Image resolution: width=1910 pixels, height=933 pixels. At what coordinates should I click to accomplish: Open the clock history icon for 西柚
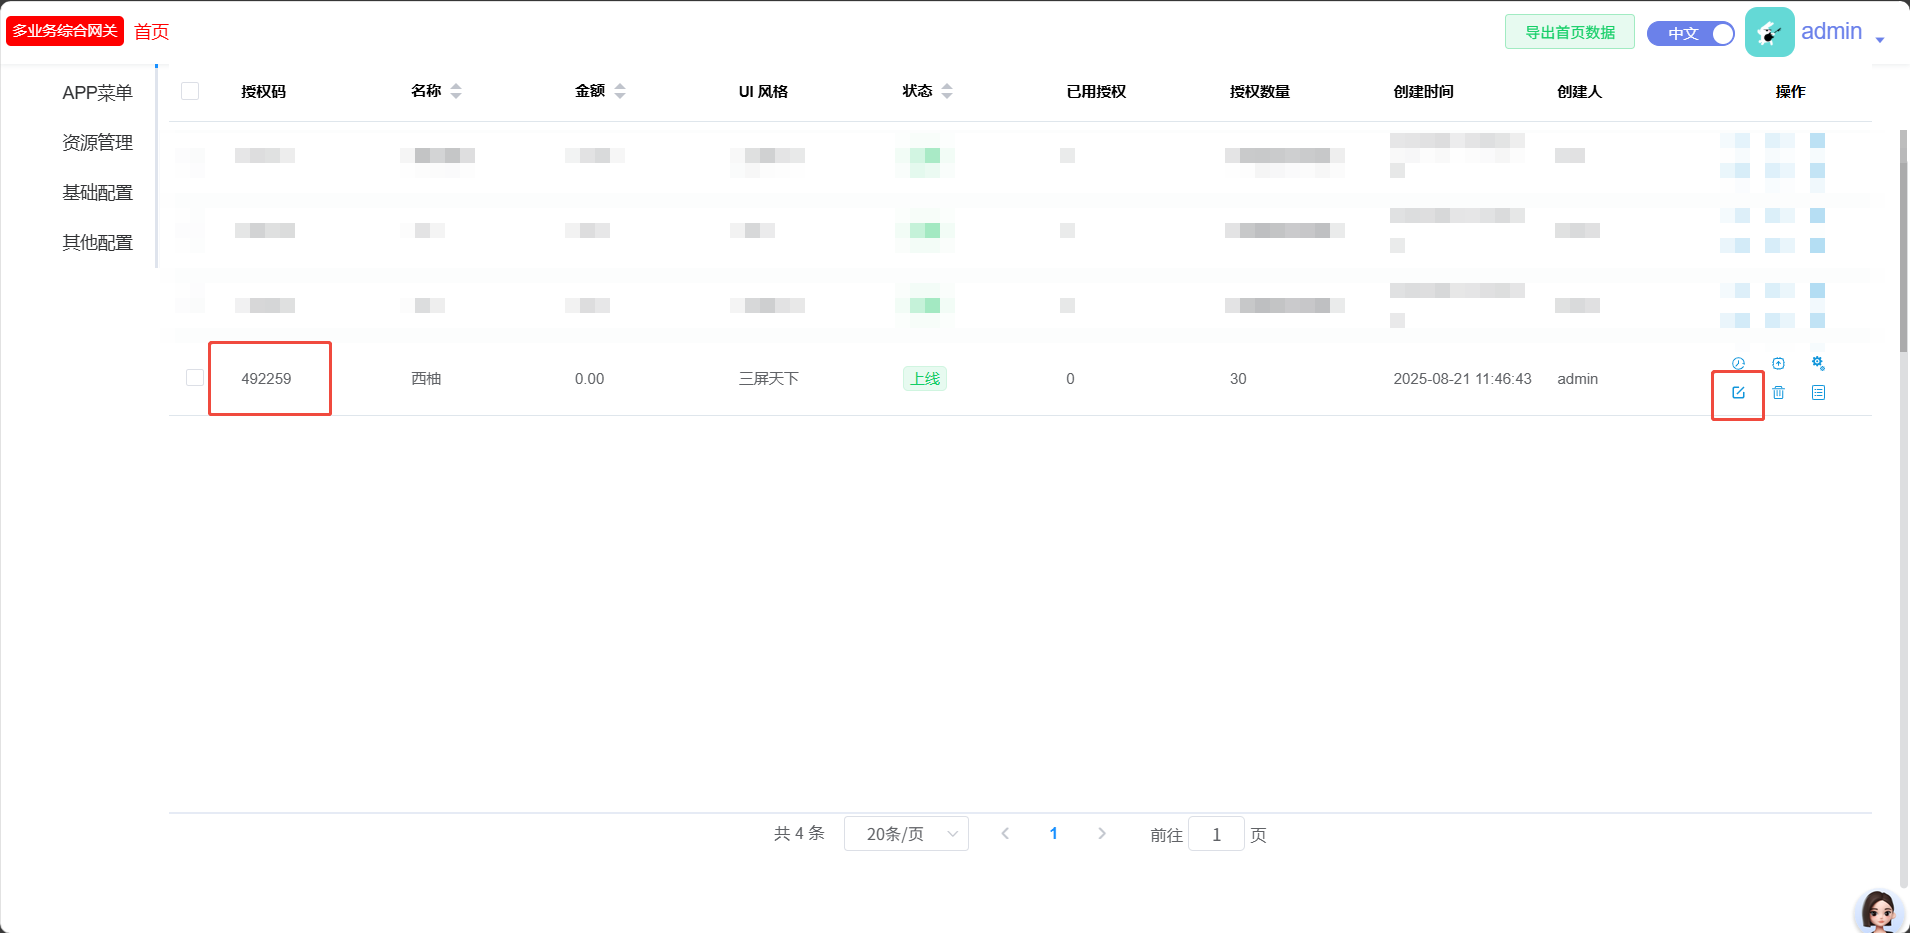pyautogui.click(x=1738, y=363)
